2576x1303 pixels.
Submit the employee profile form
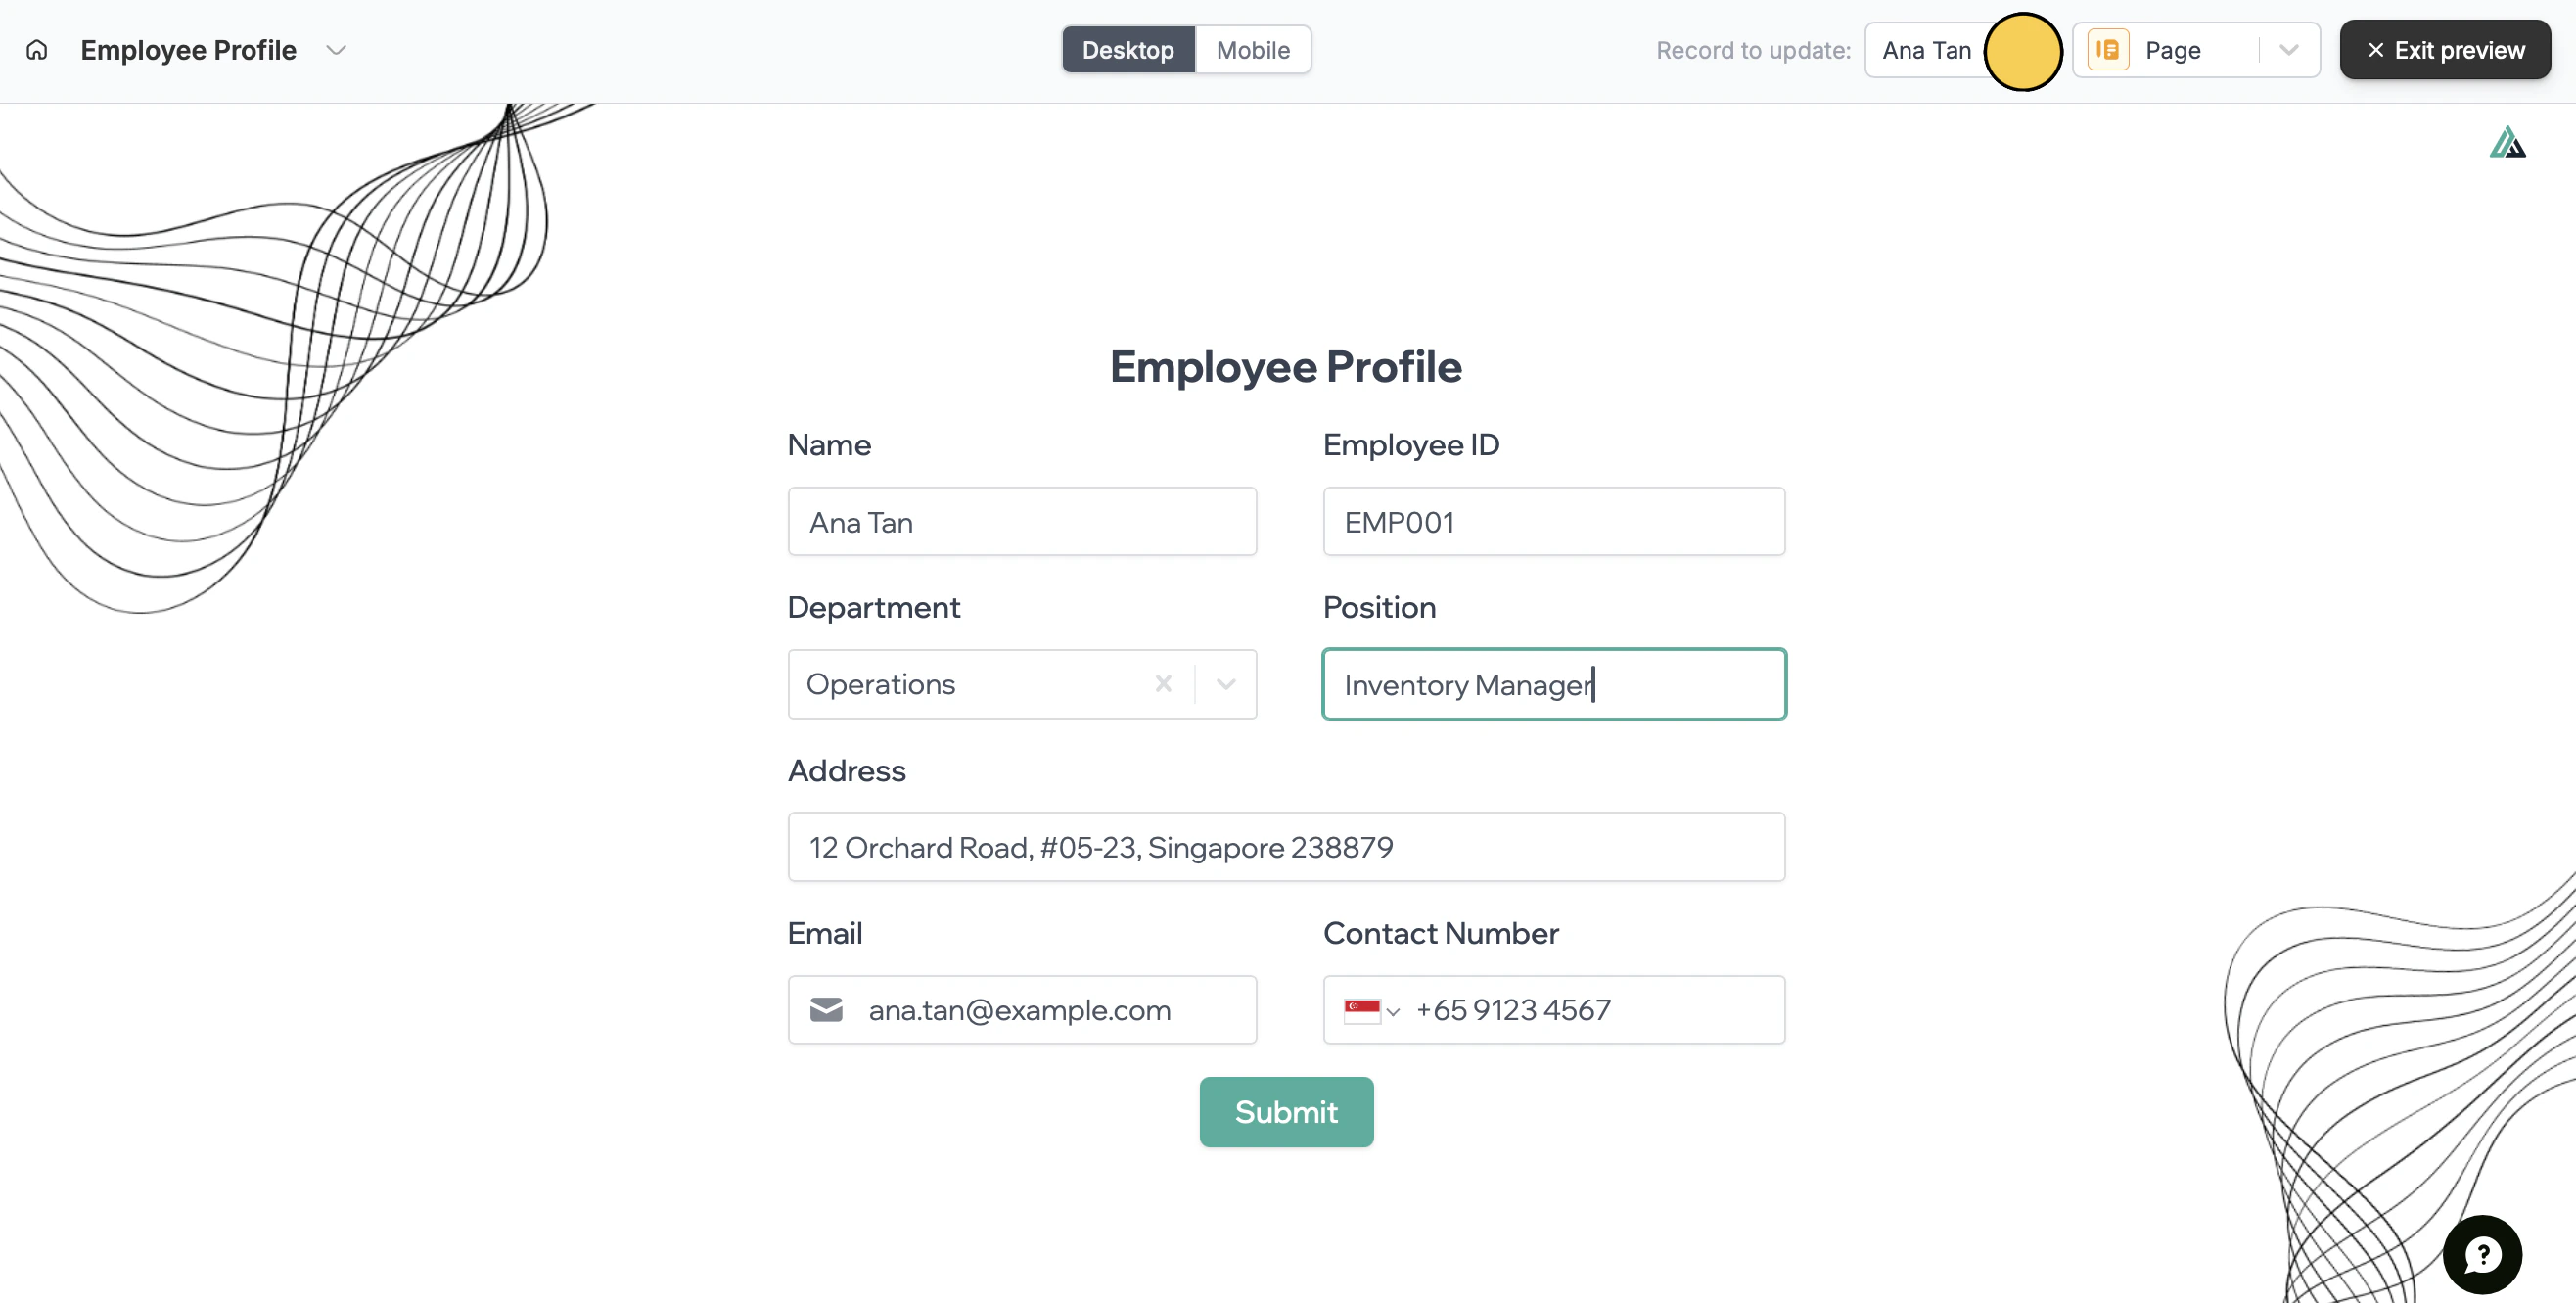pos(1286,1112)
